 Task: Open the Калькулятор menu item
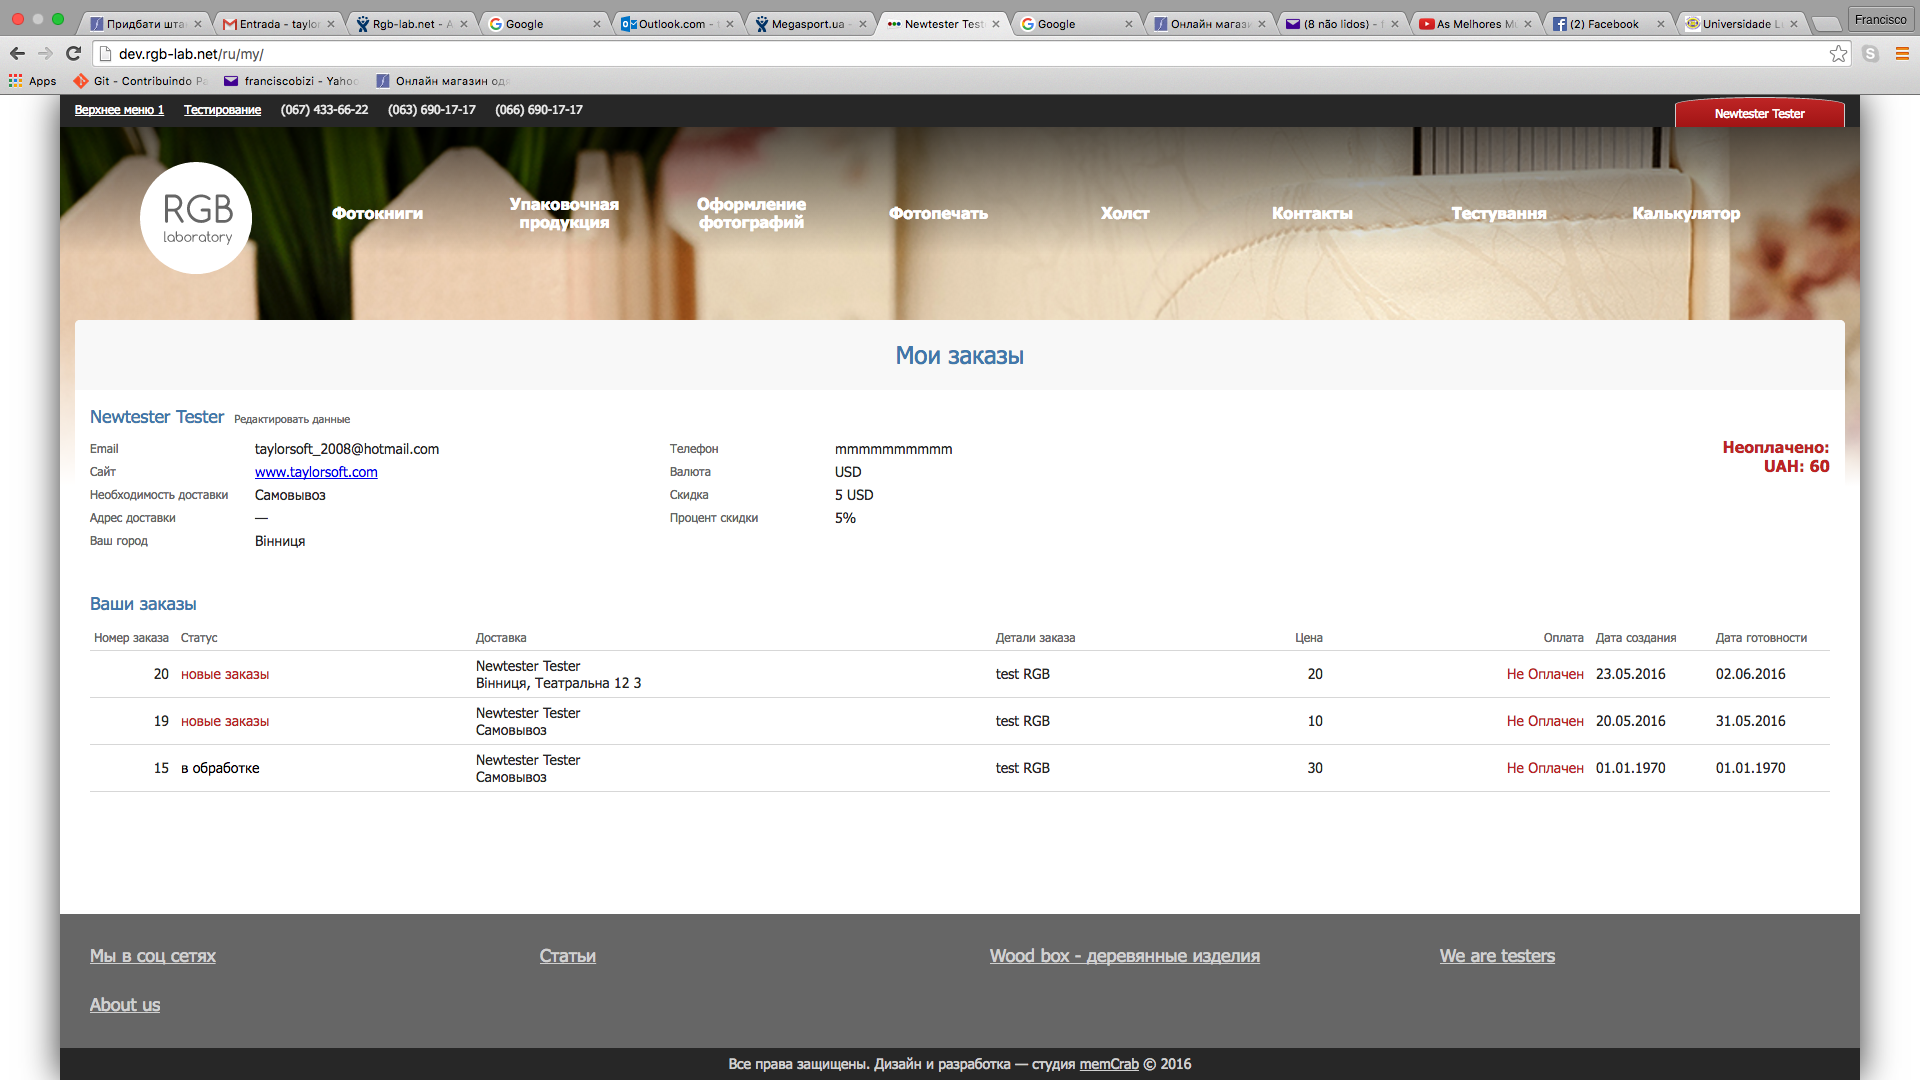1686,213
